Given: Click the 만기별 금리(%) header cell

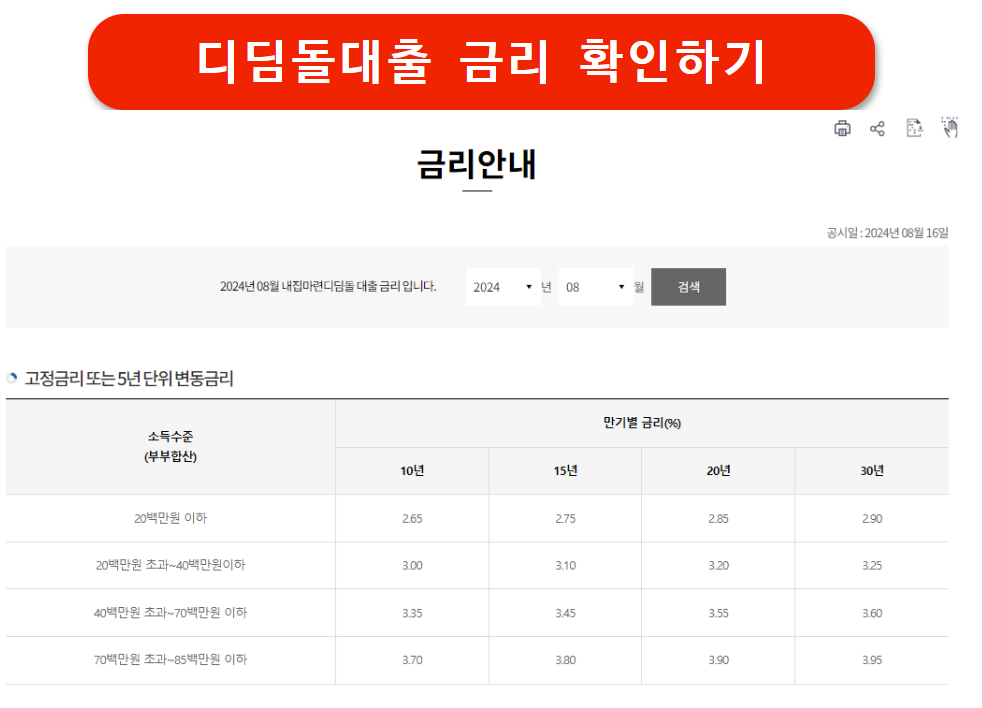Looking at the screenshot, I should tap(641, 424).
